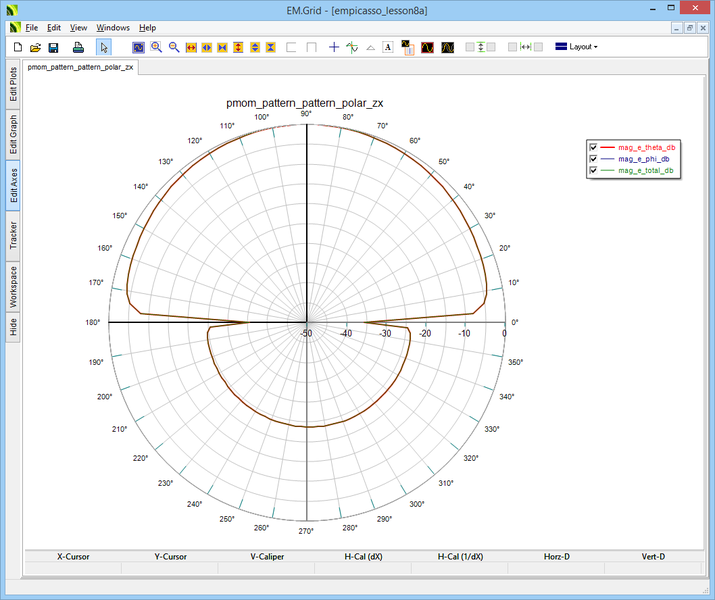The width and height of the screenshot is (715, 600).
Task: Toggle the mag_e_phi_db trace checkbox
Action: tap(594, 159)
